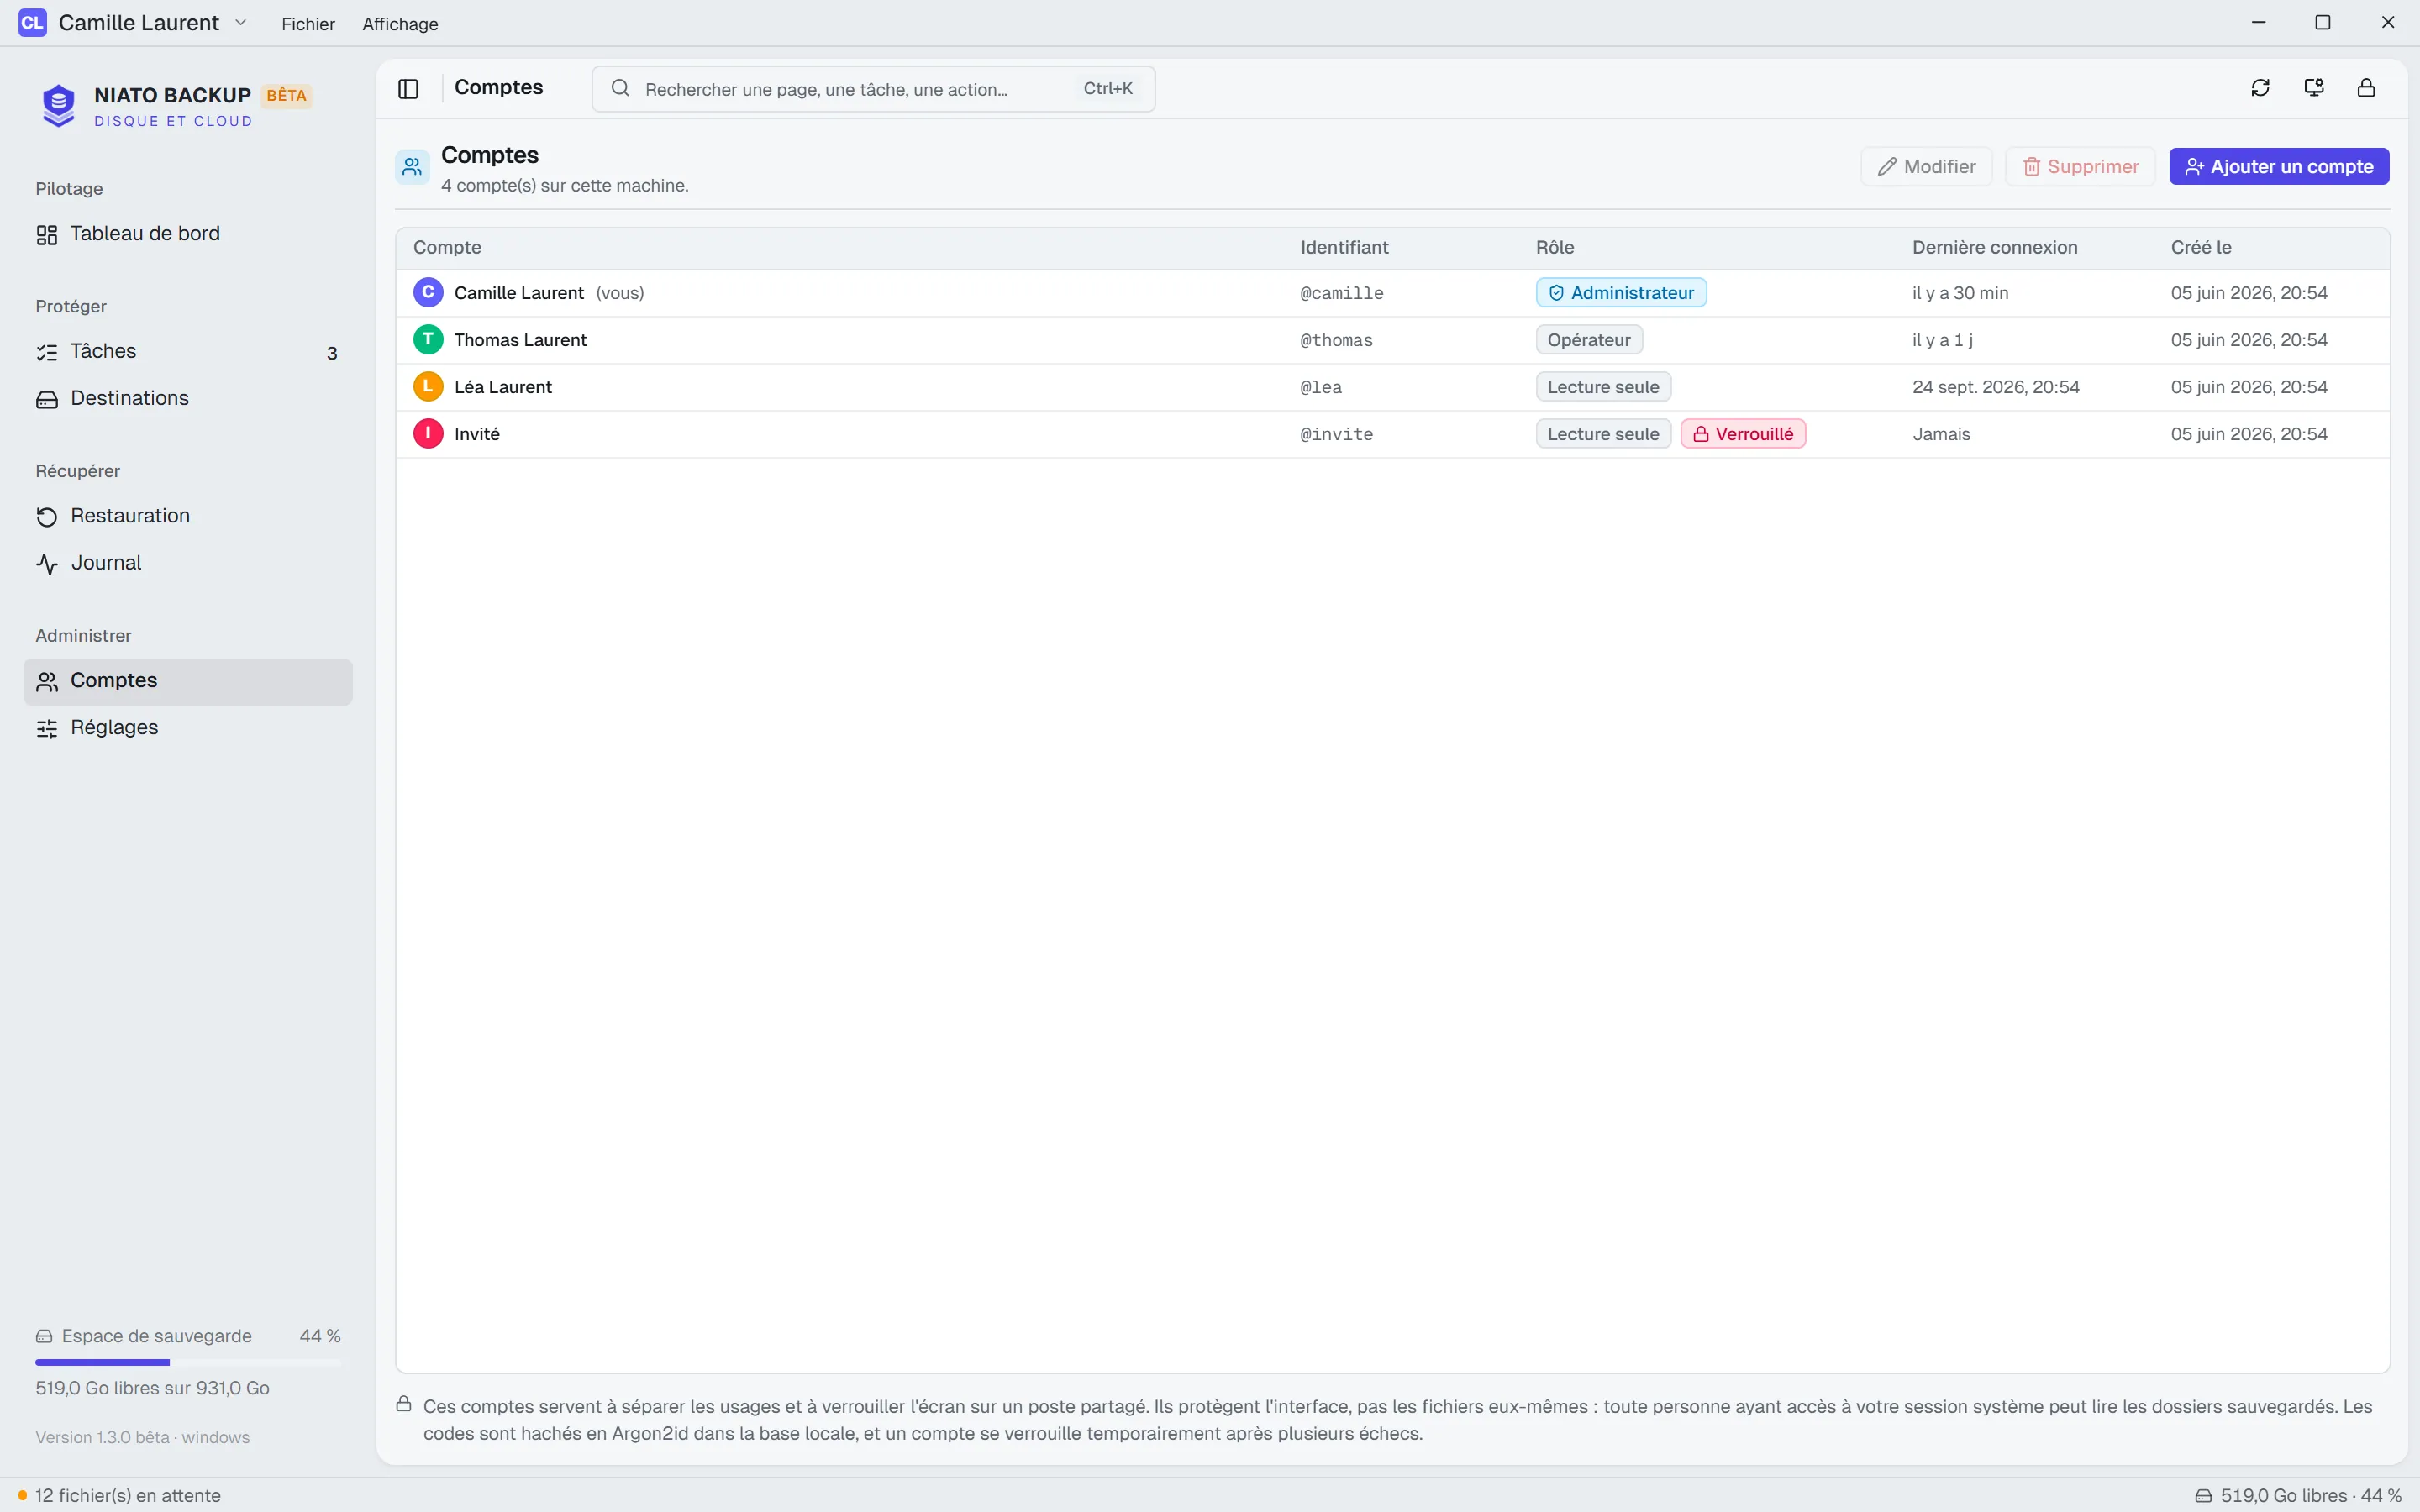Click Ajouter un compte button
This screenshot has height=1512, width=2420.
pos(2279,166)
